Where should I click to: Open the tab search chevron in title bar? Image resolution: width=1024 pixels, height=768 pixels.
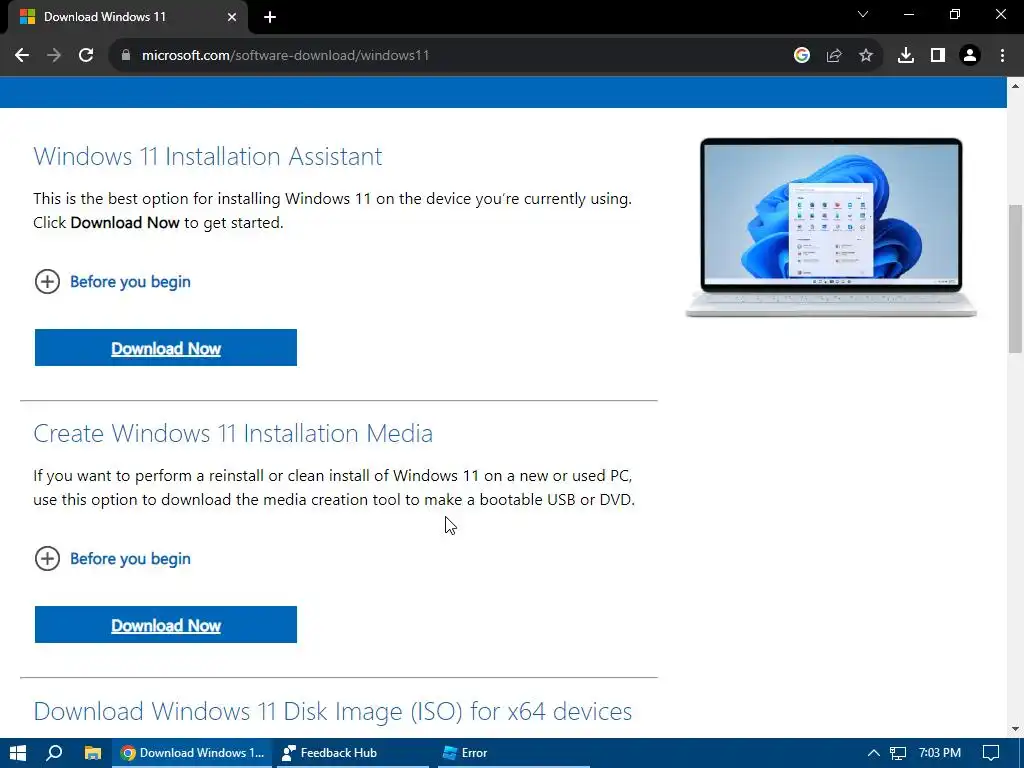click(x=863, y=14)
